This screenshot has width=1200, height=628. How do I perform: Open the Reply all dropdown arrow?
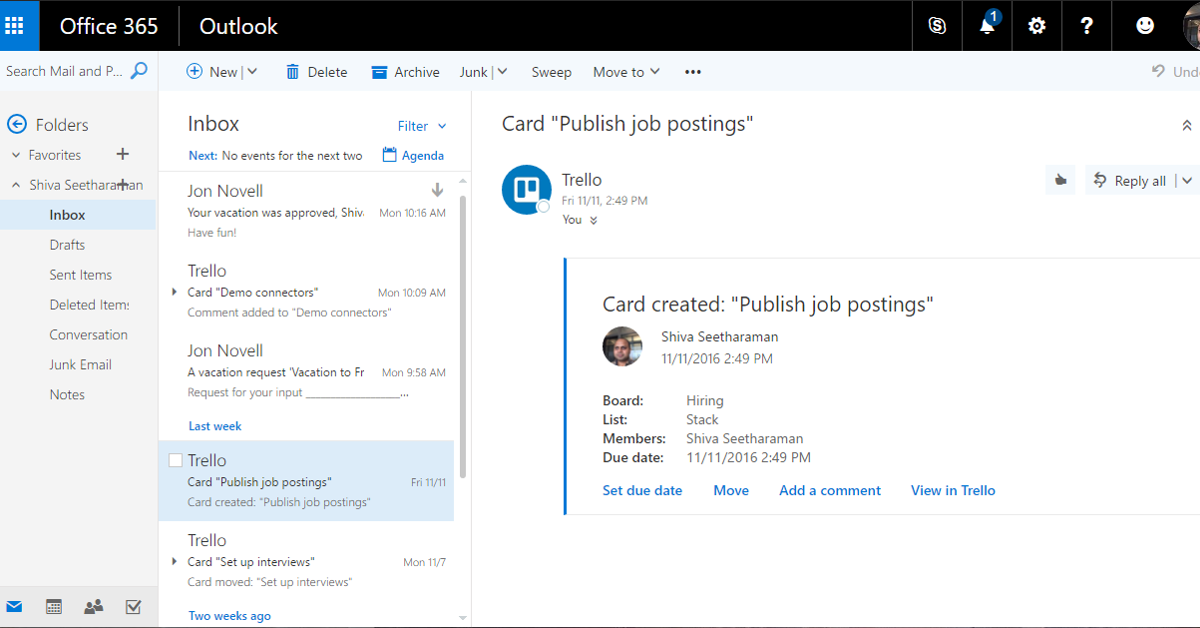point(1187,181)
